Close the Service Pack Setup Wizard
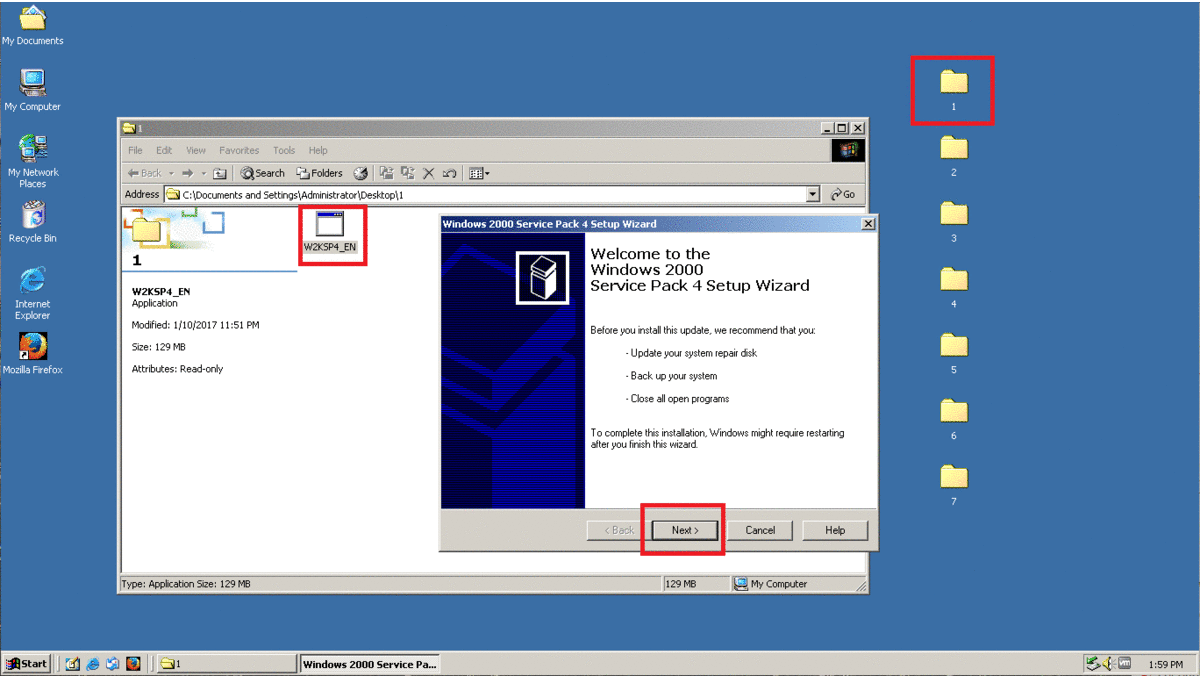This screenshot has width=1200, height=679. (867, 224)
